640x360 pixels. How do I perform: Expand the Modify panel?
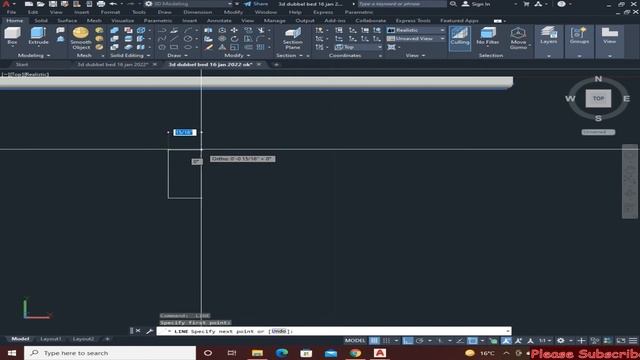(x=237, y=56)
